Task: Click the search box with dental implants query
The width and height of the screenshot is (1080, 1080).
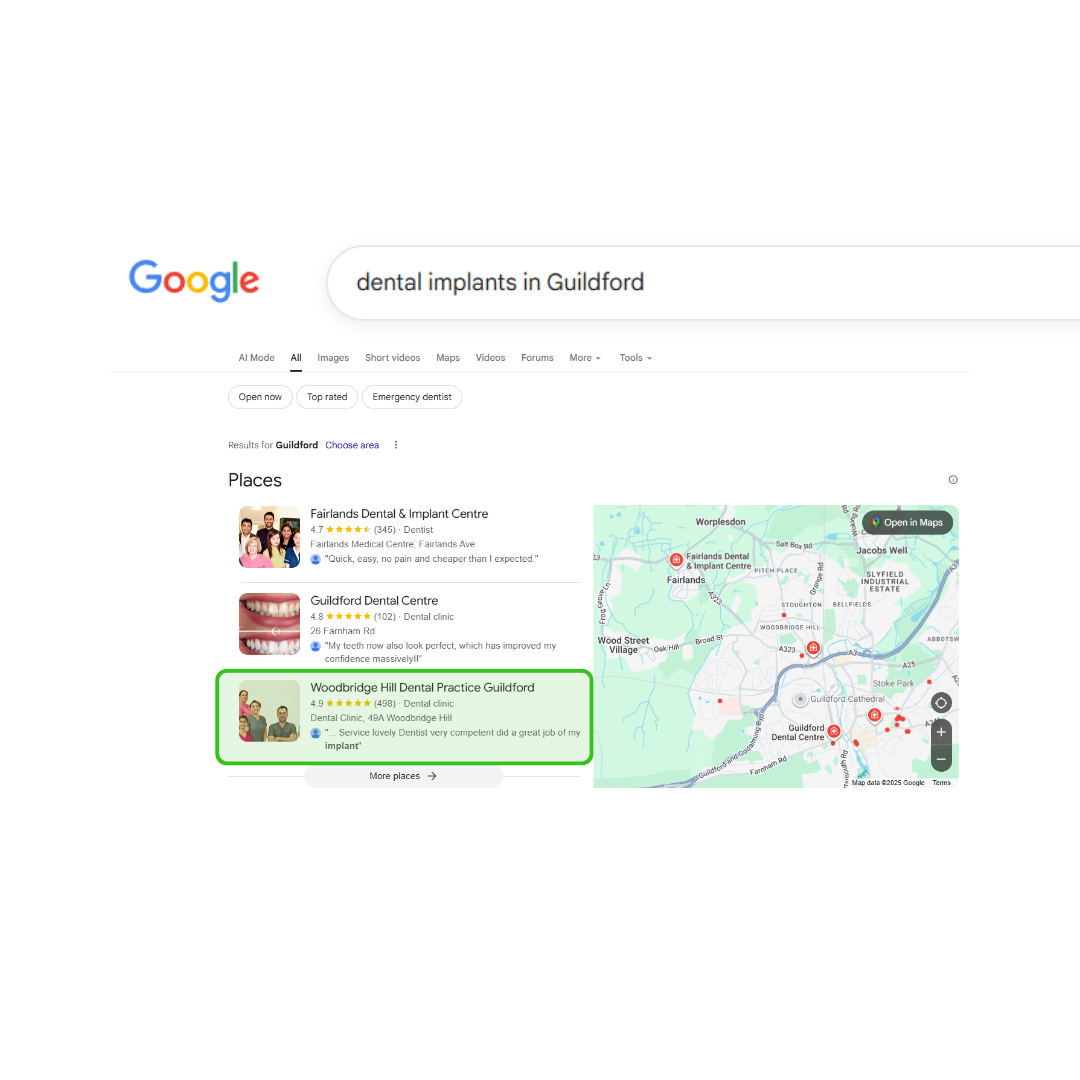Action: click(x=703, y=282)
